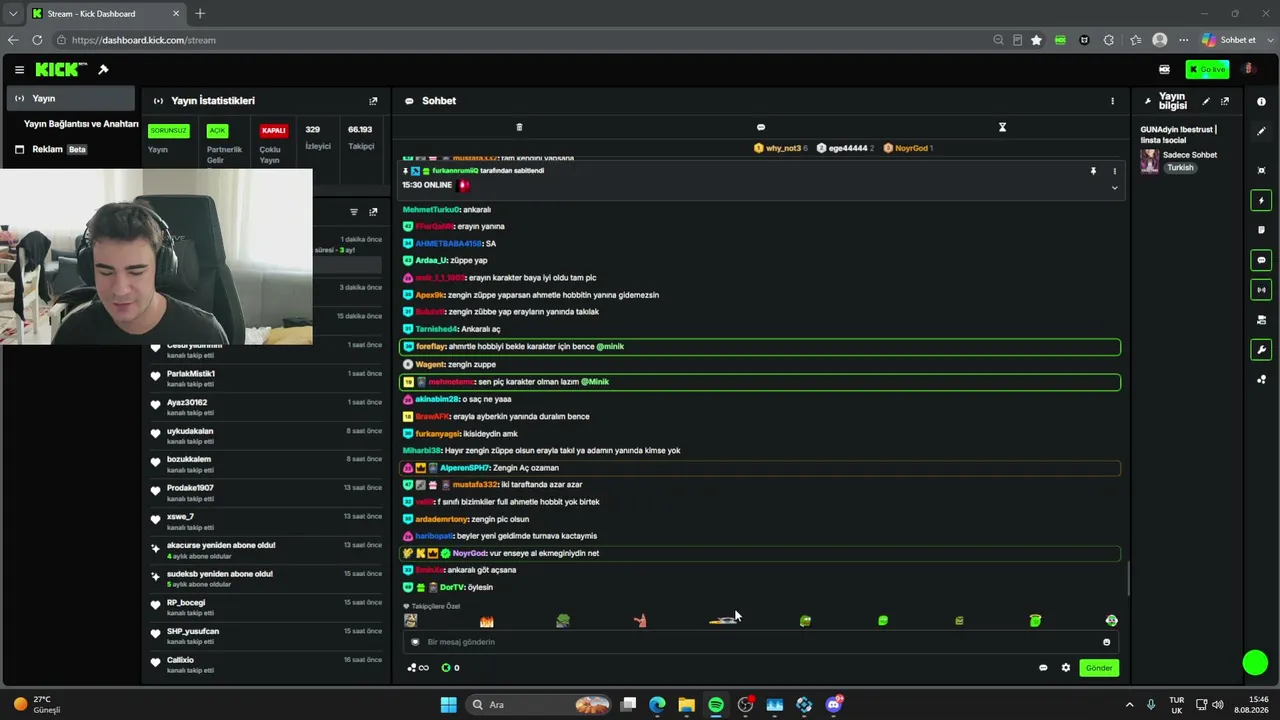Click the green floating circle button

[1255, 663]
